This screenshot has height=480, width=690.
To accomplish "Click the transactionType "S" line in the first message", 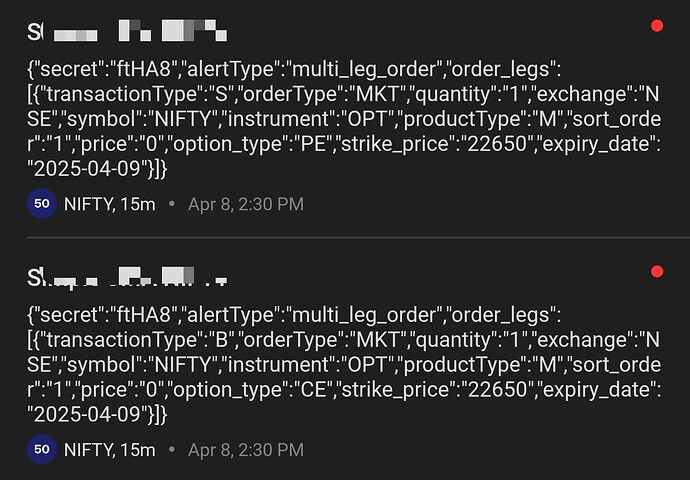I will [343, 94].
